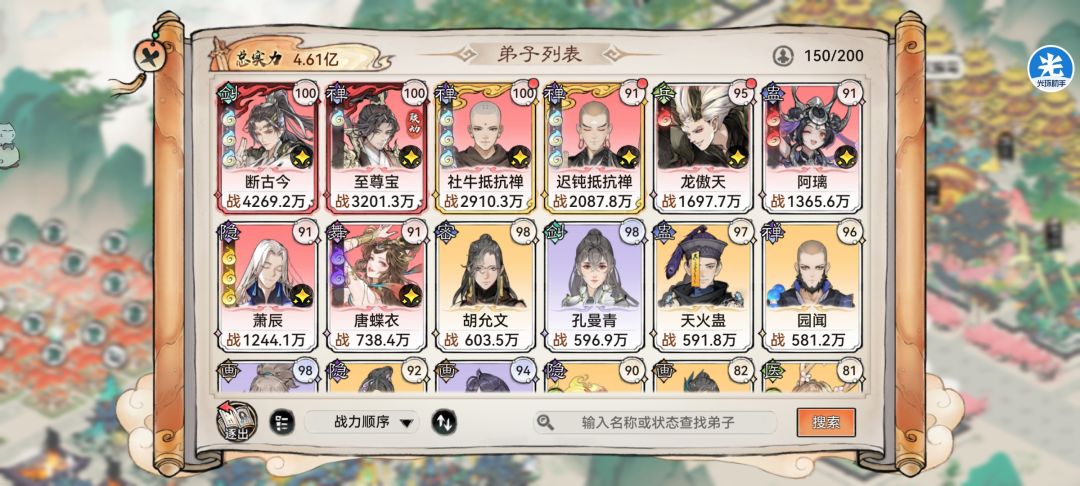Click the orange 搜索 button
The height and width of the screenshot is (486, 1080).
coord(826,423)
